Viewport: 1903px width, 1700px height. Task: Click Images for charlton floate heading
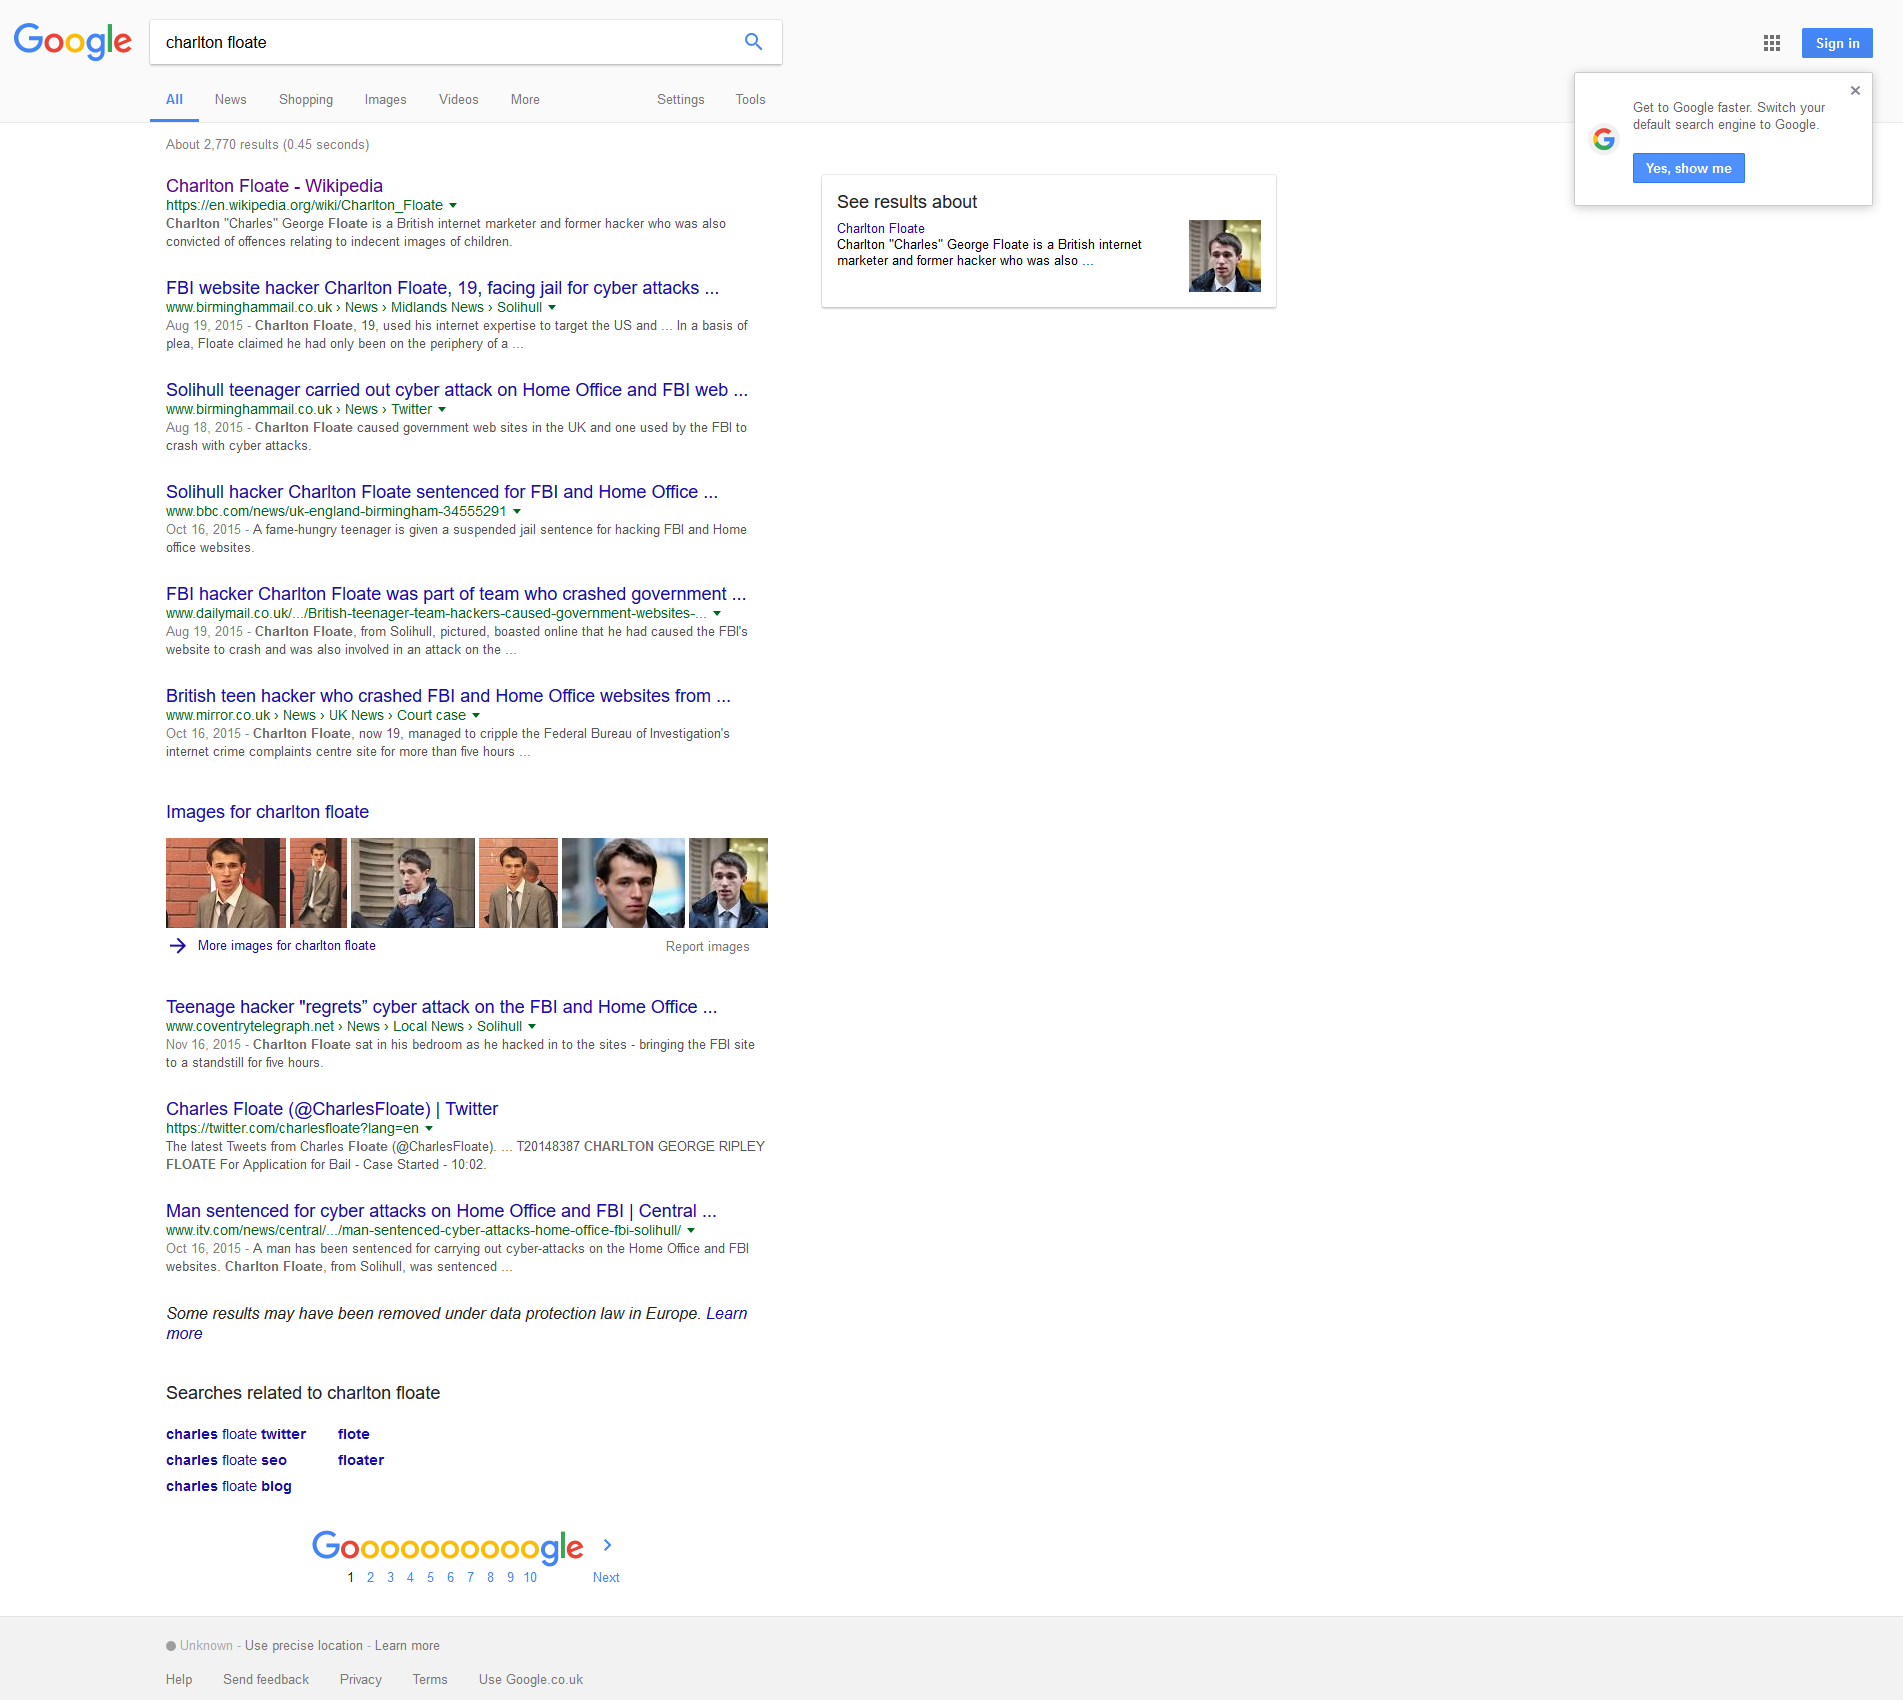point(267,812)
